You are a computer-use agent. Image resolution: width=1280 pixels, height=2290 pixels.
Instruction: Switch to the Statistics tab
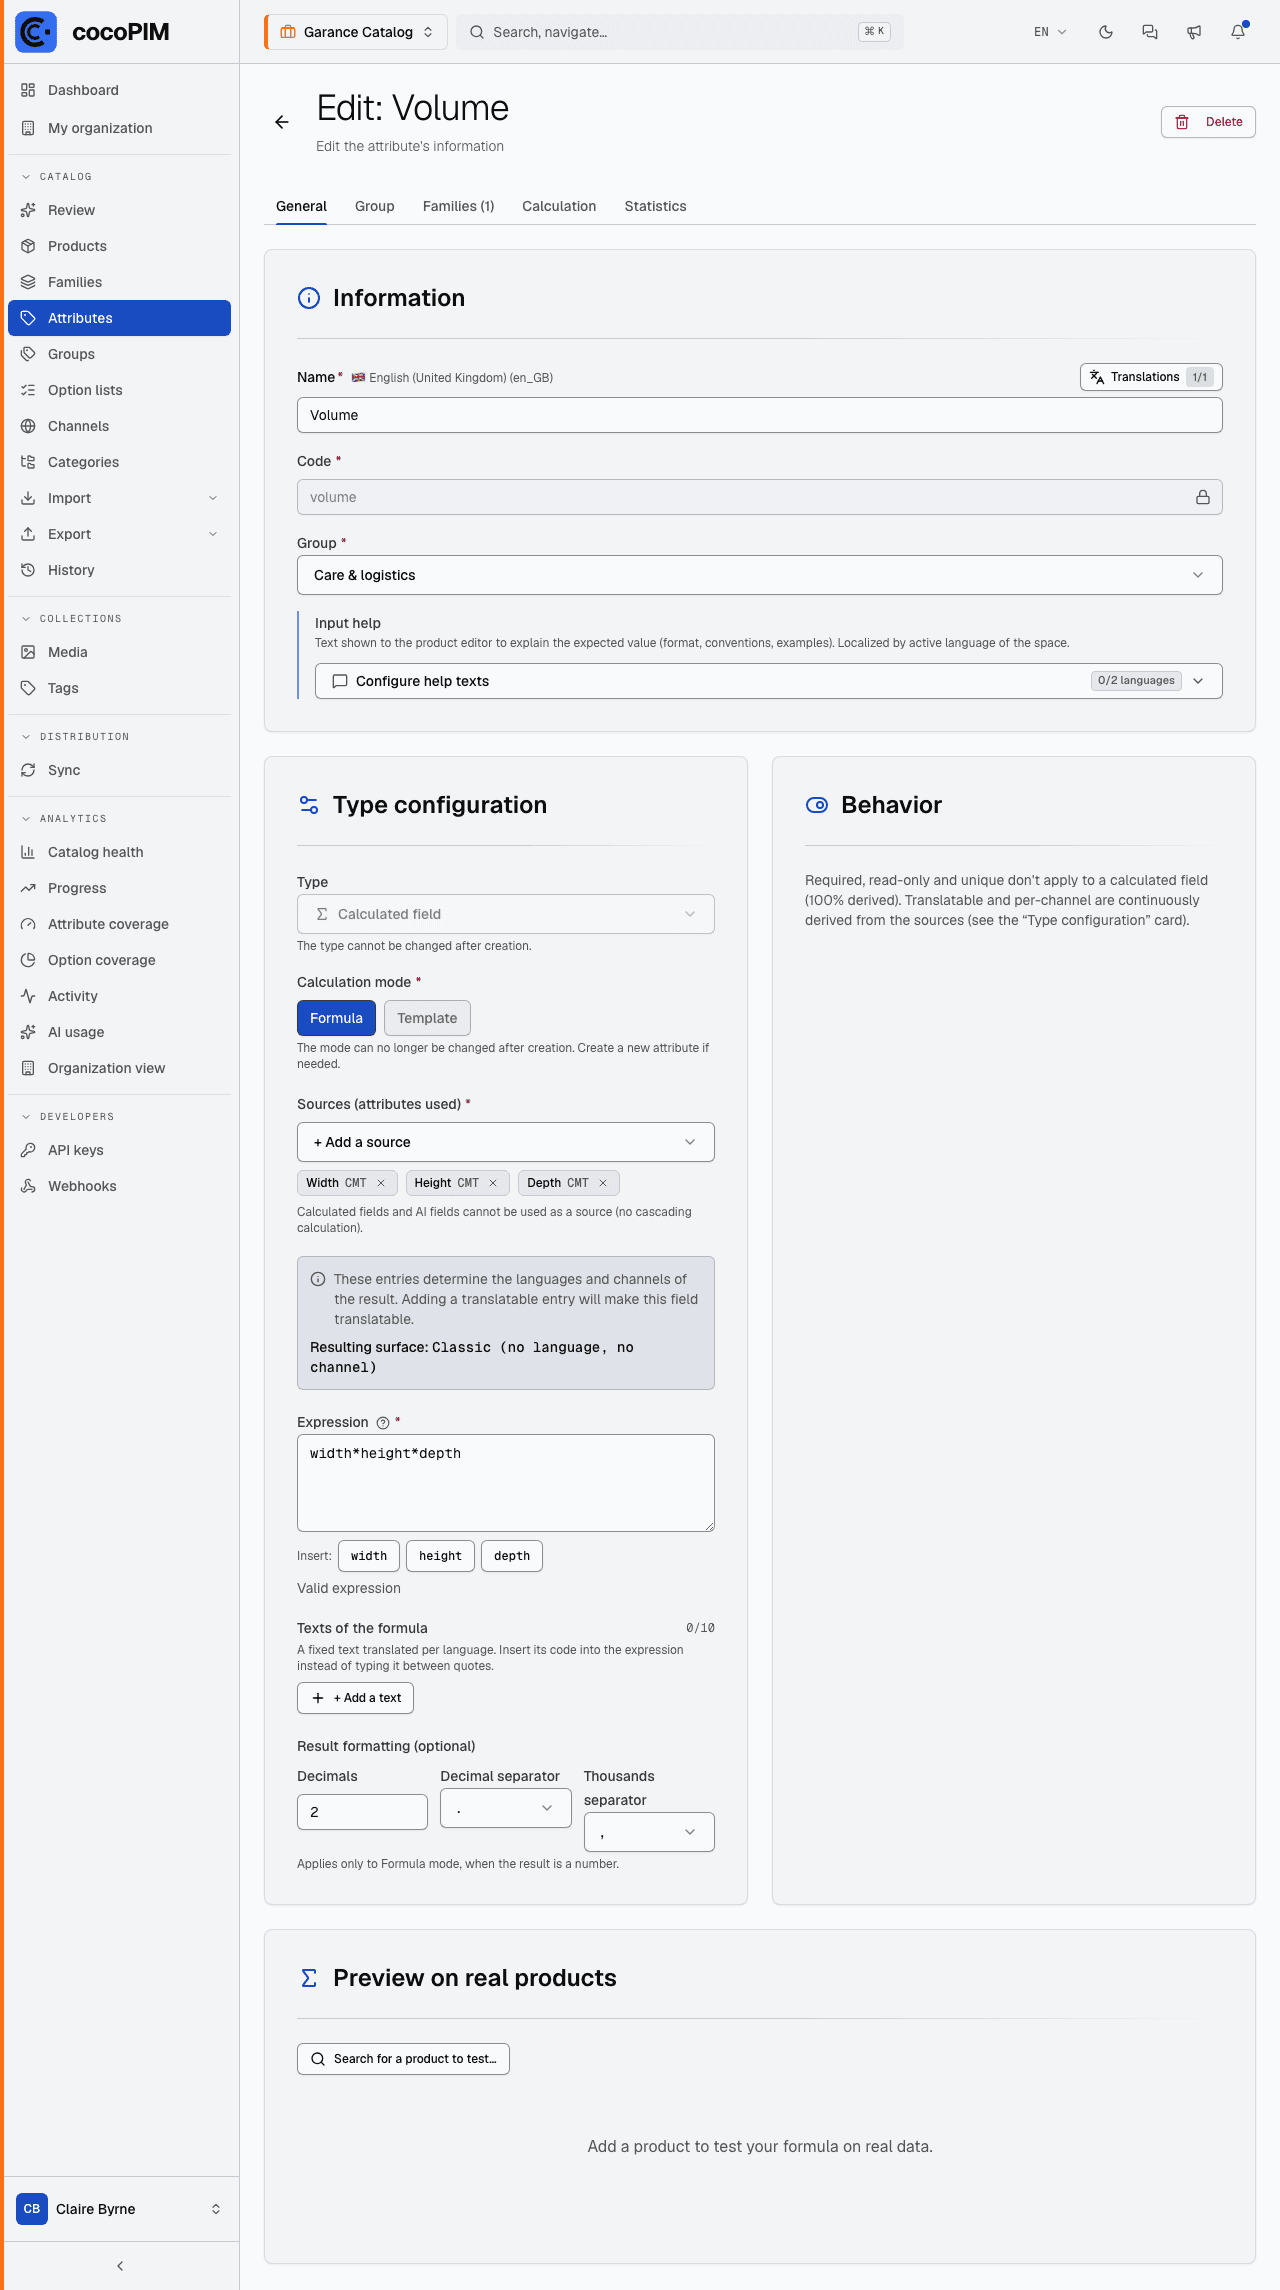655,206
